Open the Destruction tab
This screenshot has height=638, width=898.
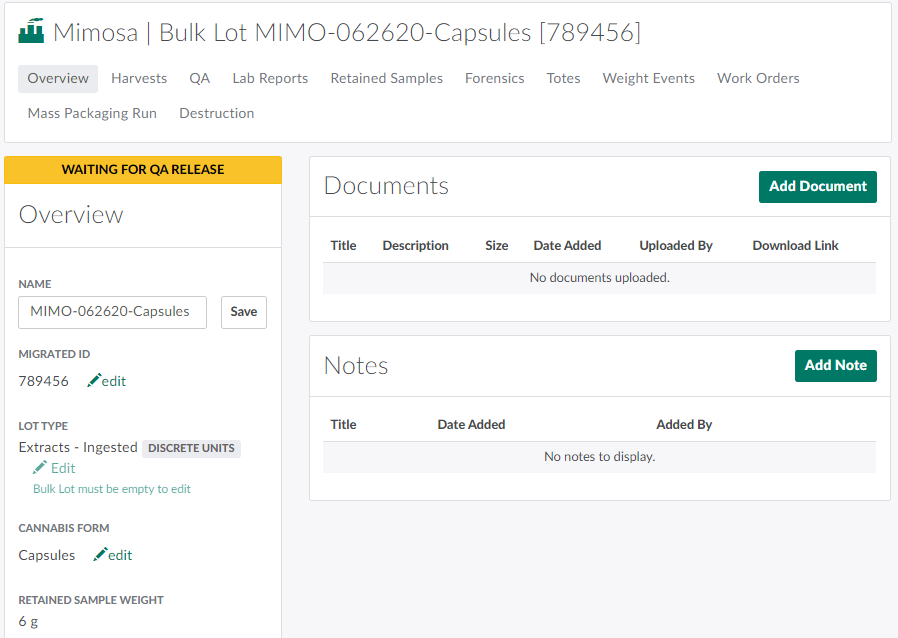click(216, 113)
